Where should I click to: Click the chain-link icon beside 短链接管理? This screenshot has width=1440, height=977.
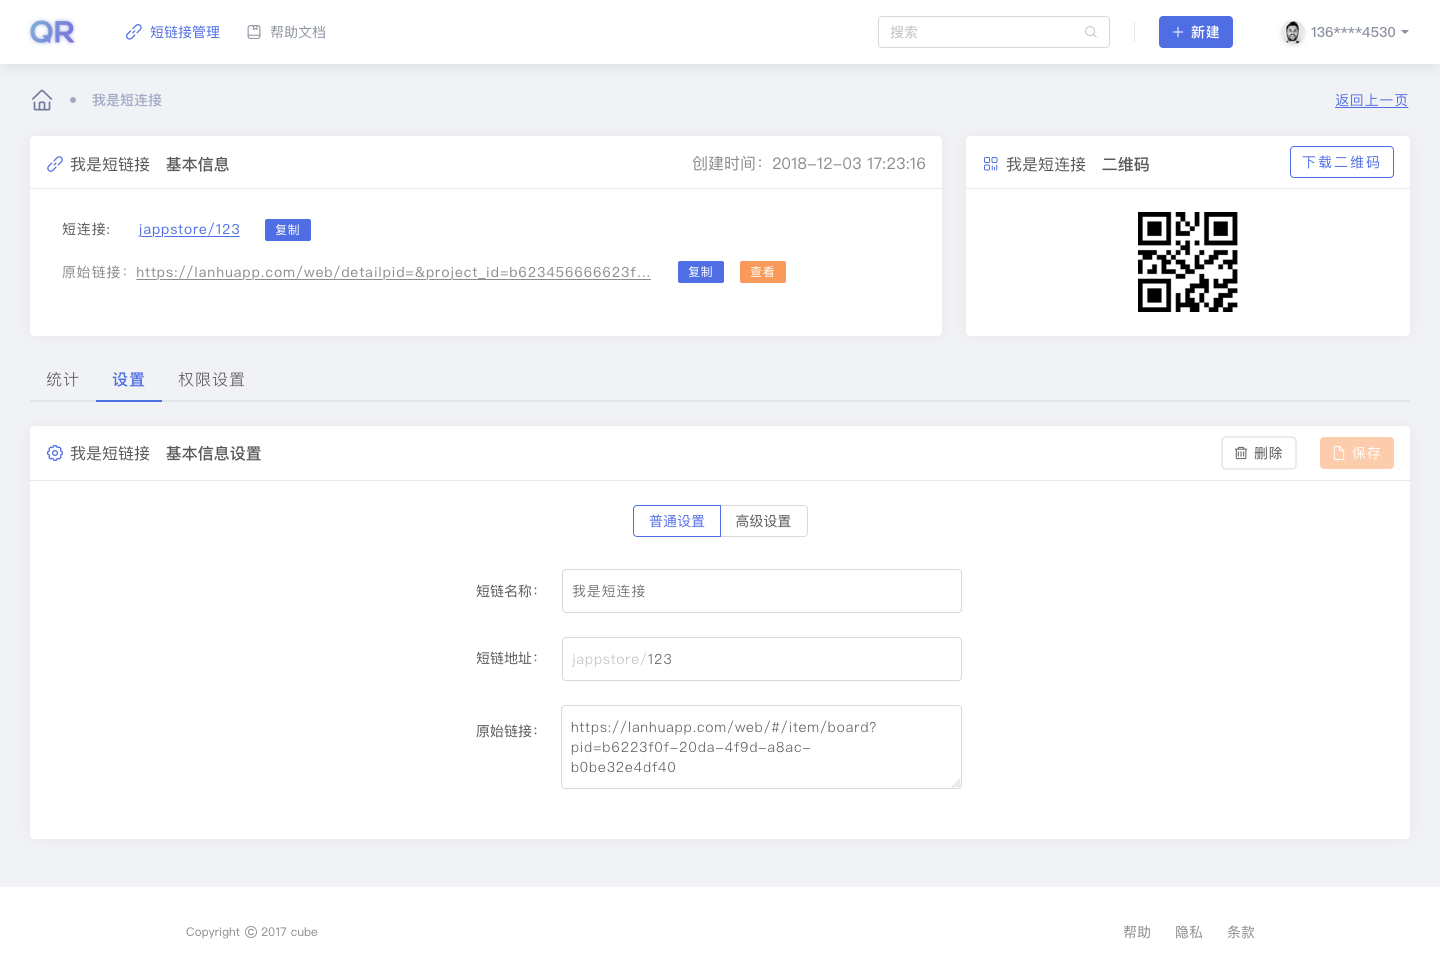point(133,31)
